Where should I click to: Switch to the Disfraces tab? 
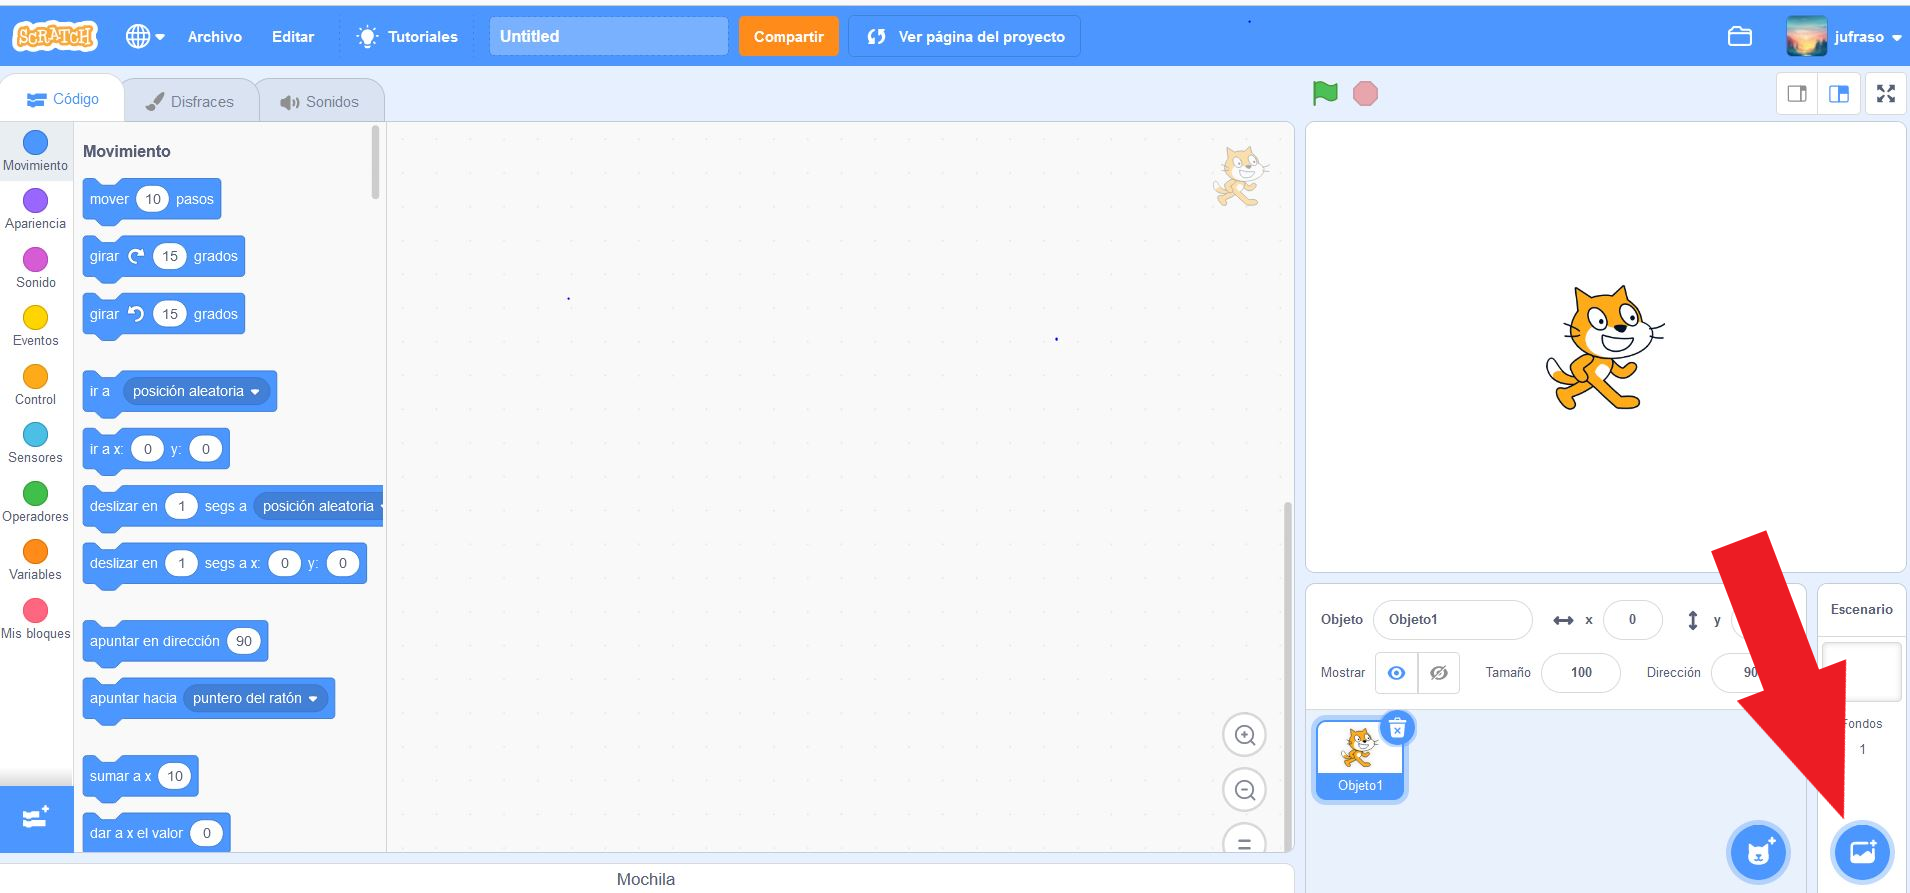190,101
